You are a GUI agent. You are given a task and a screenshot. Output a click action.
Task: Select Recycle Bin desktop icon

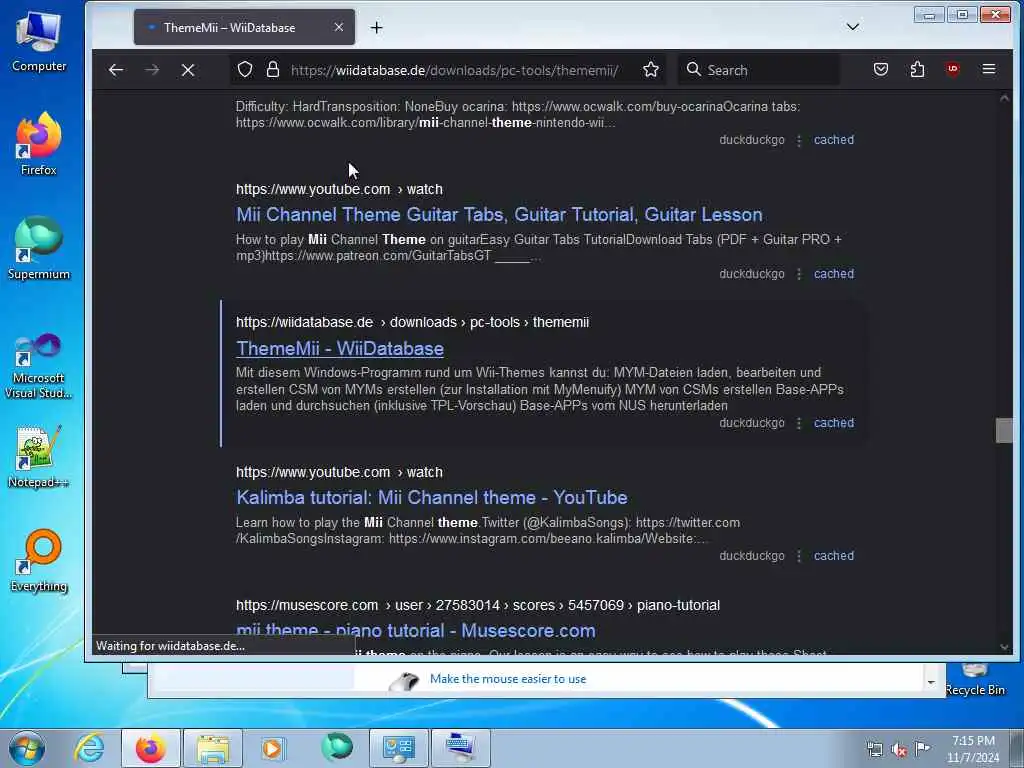[975, 680]
